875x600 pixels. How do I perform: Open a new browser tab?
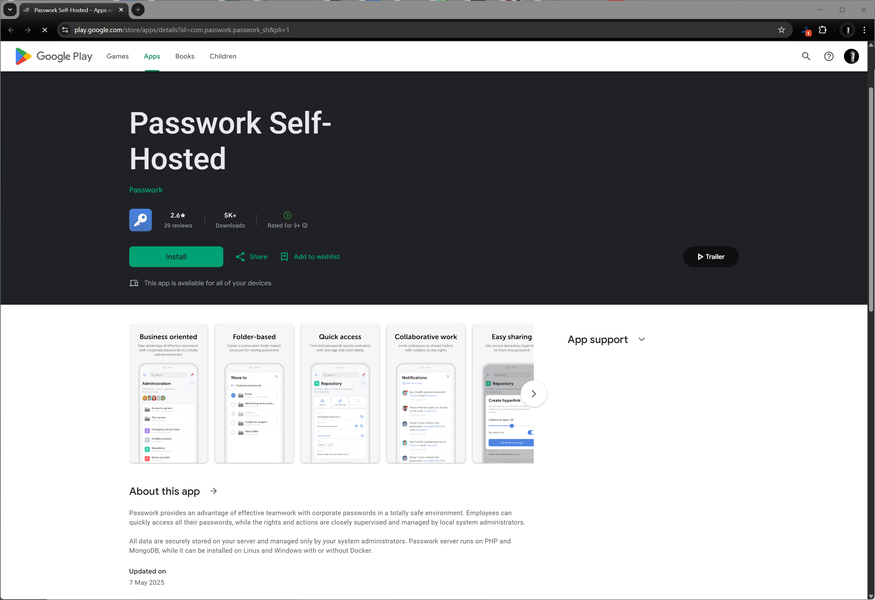click(x=138, y=9)
